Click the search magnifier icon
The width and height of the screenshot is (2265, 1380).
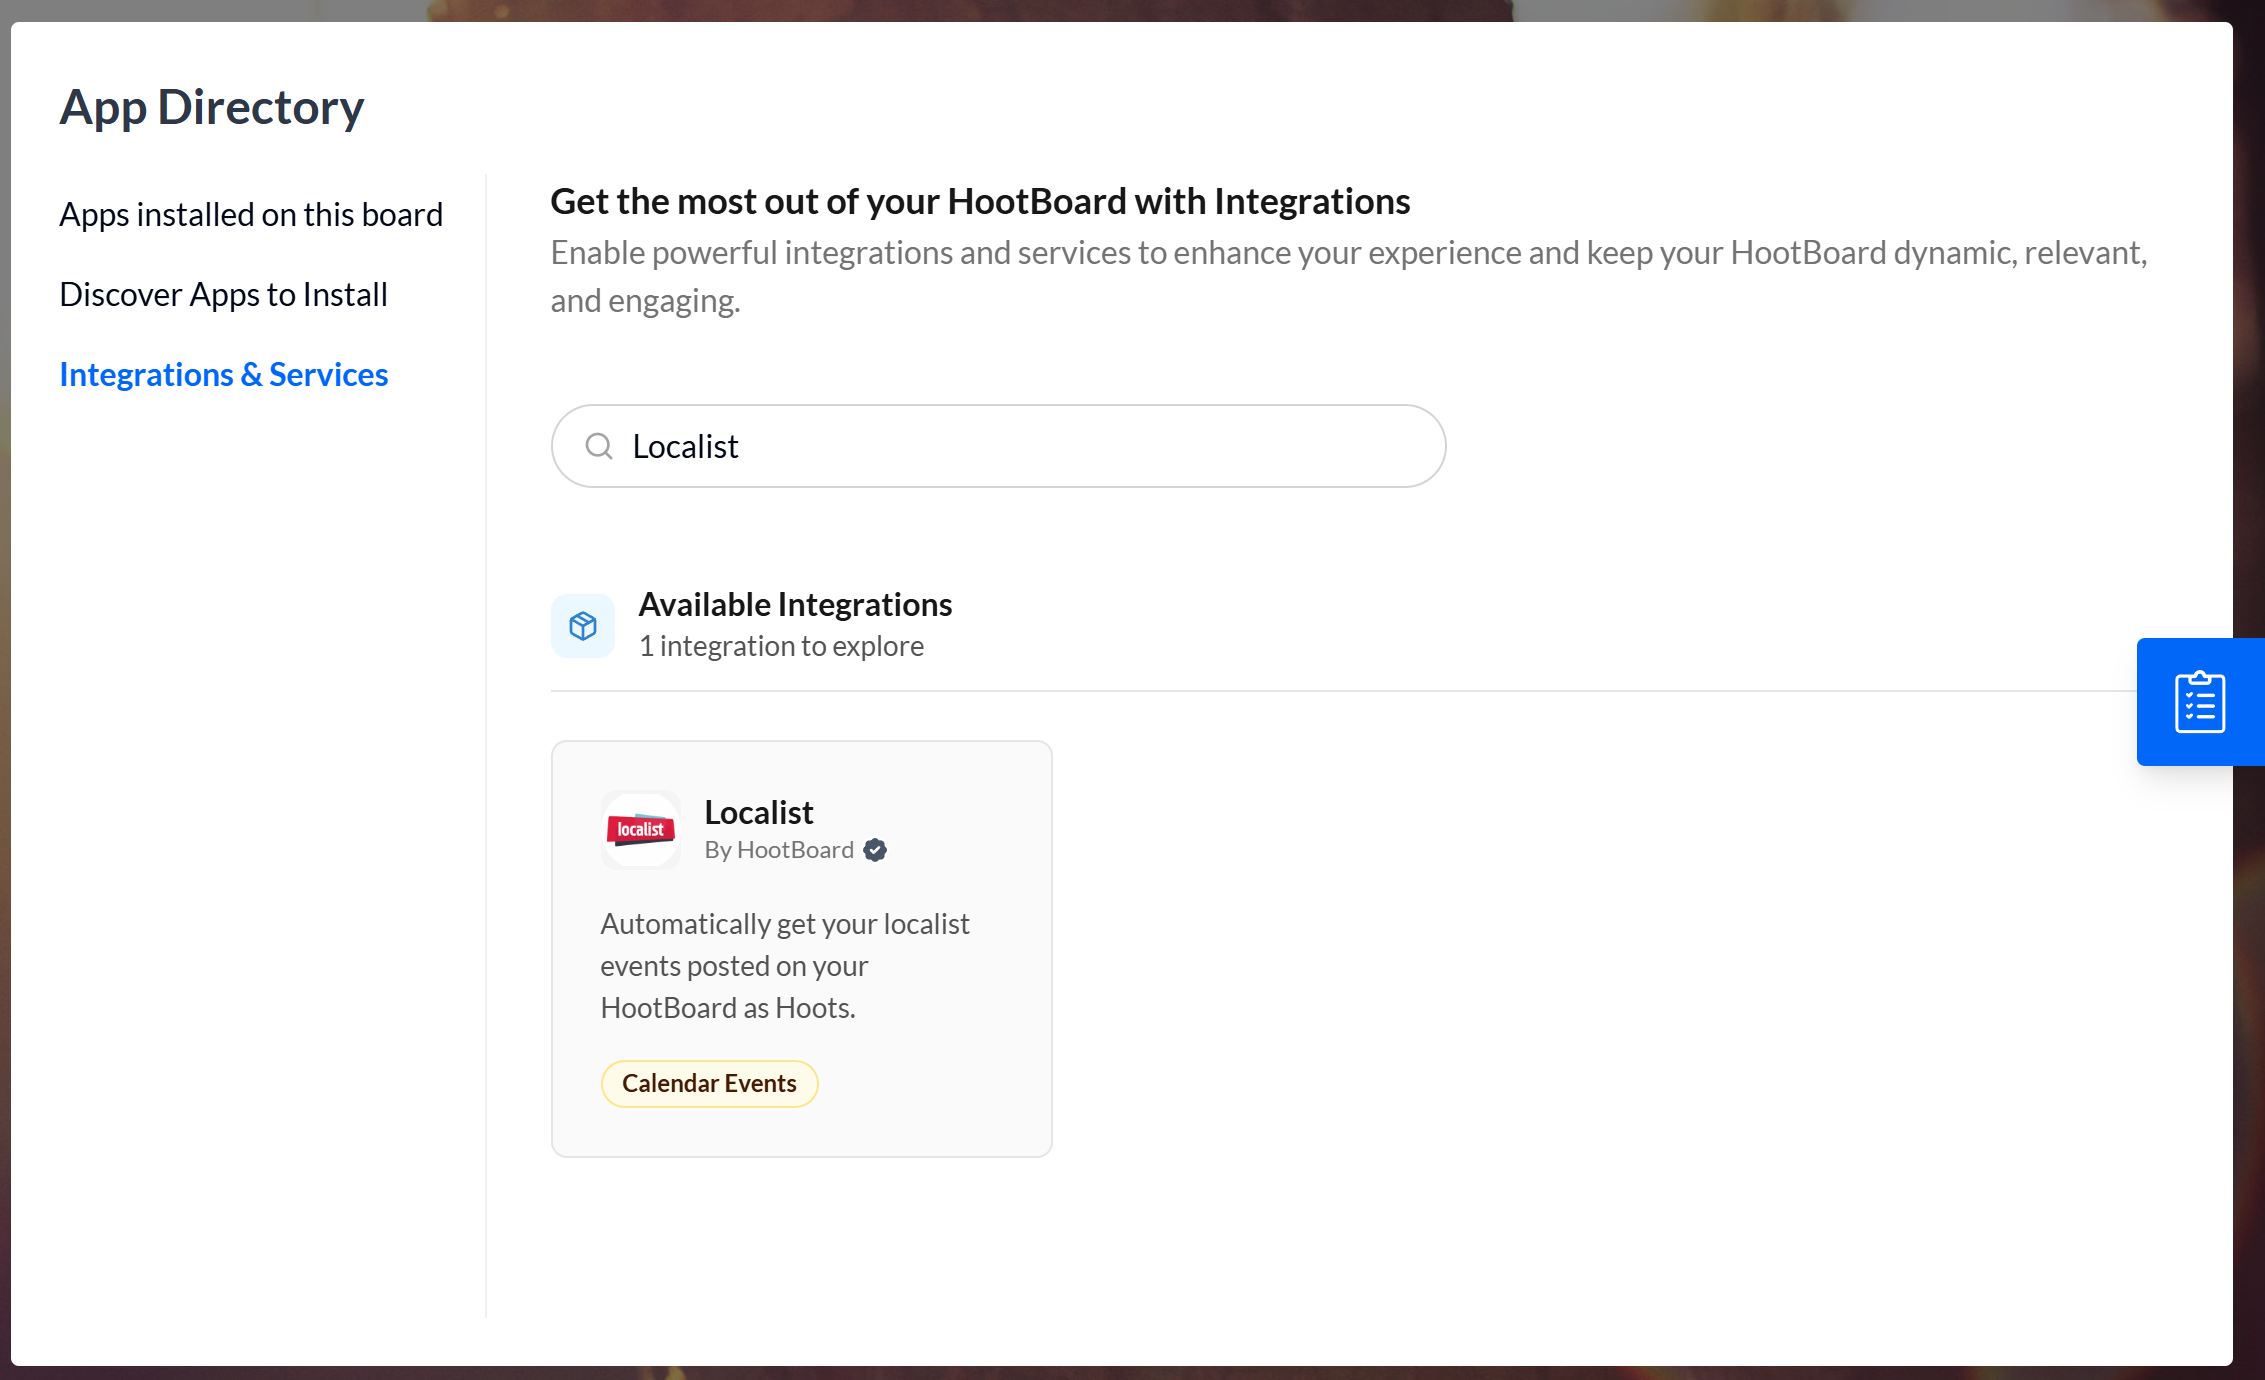599,446
